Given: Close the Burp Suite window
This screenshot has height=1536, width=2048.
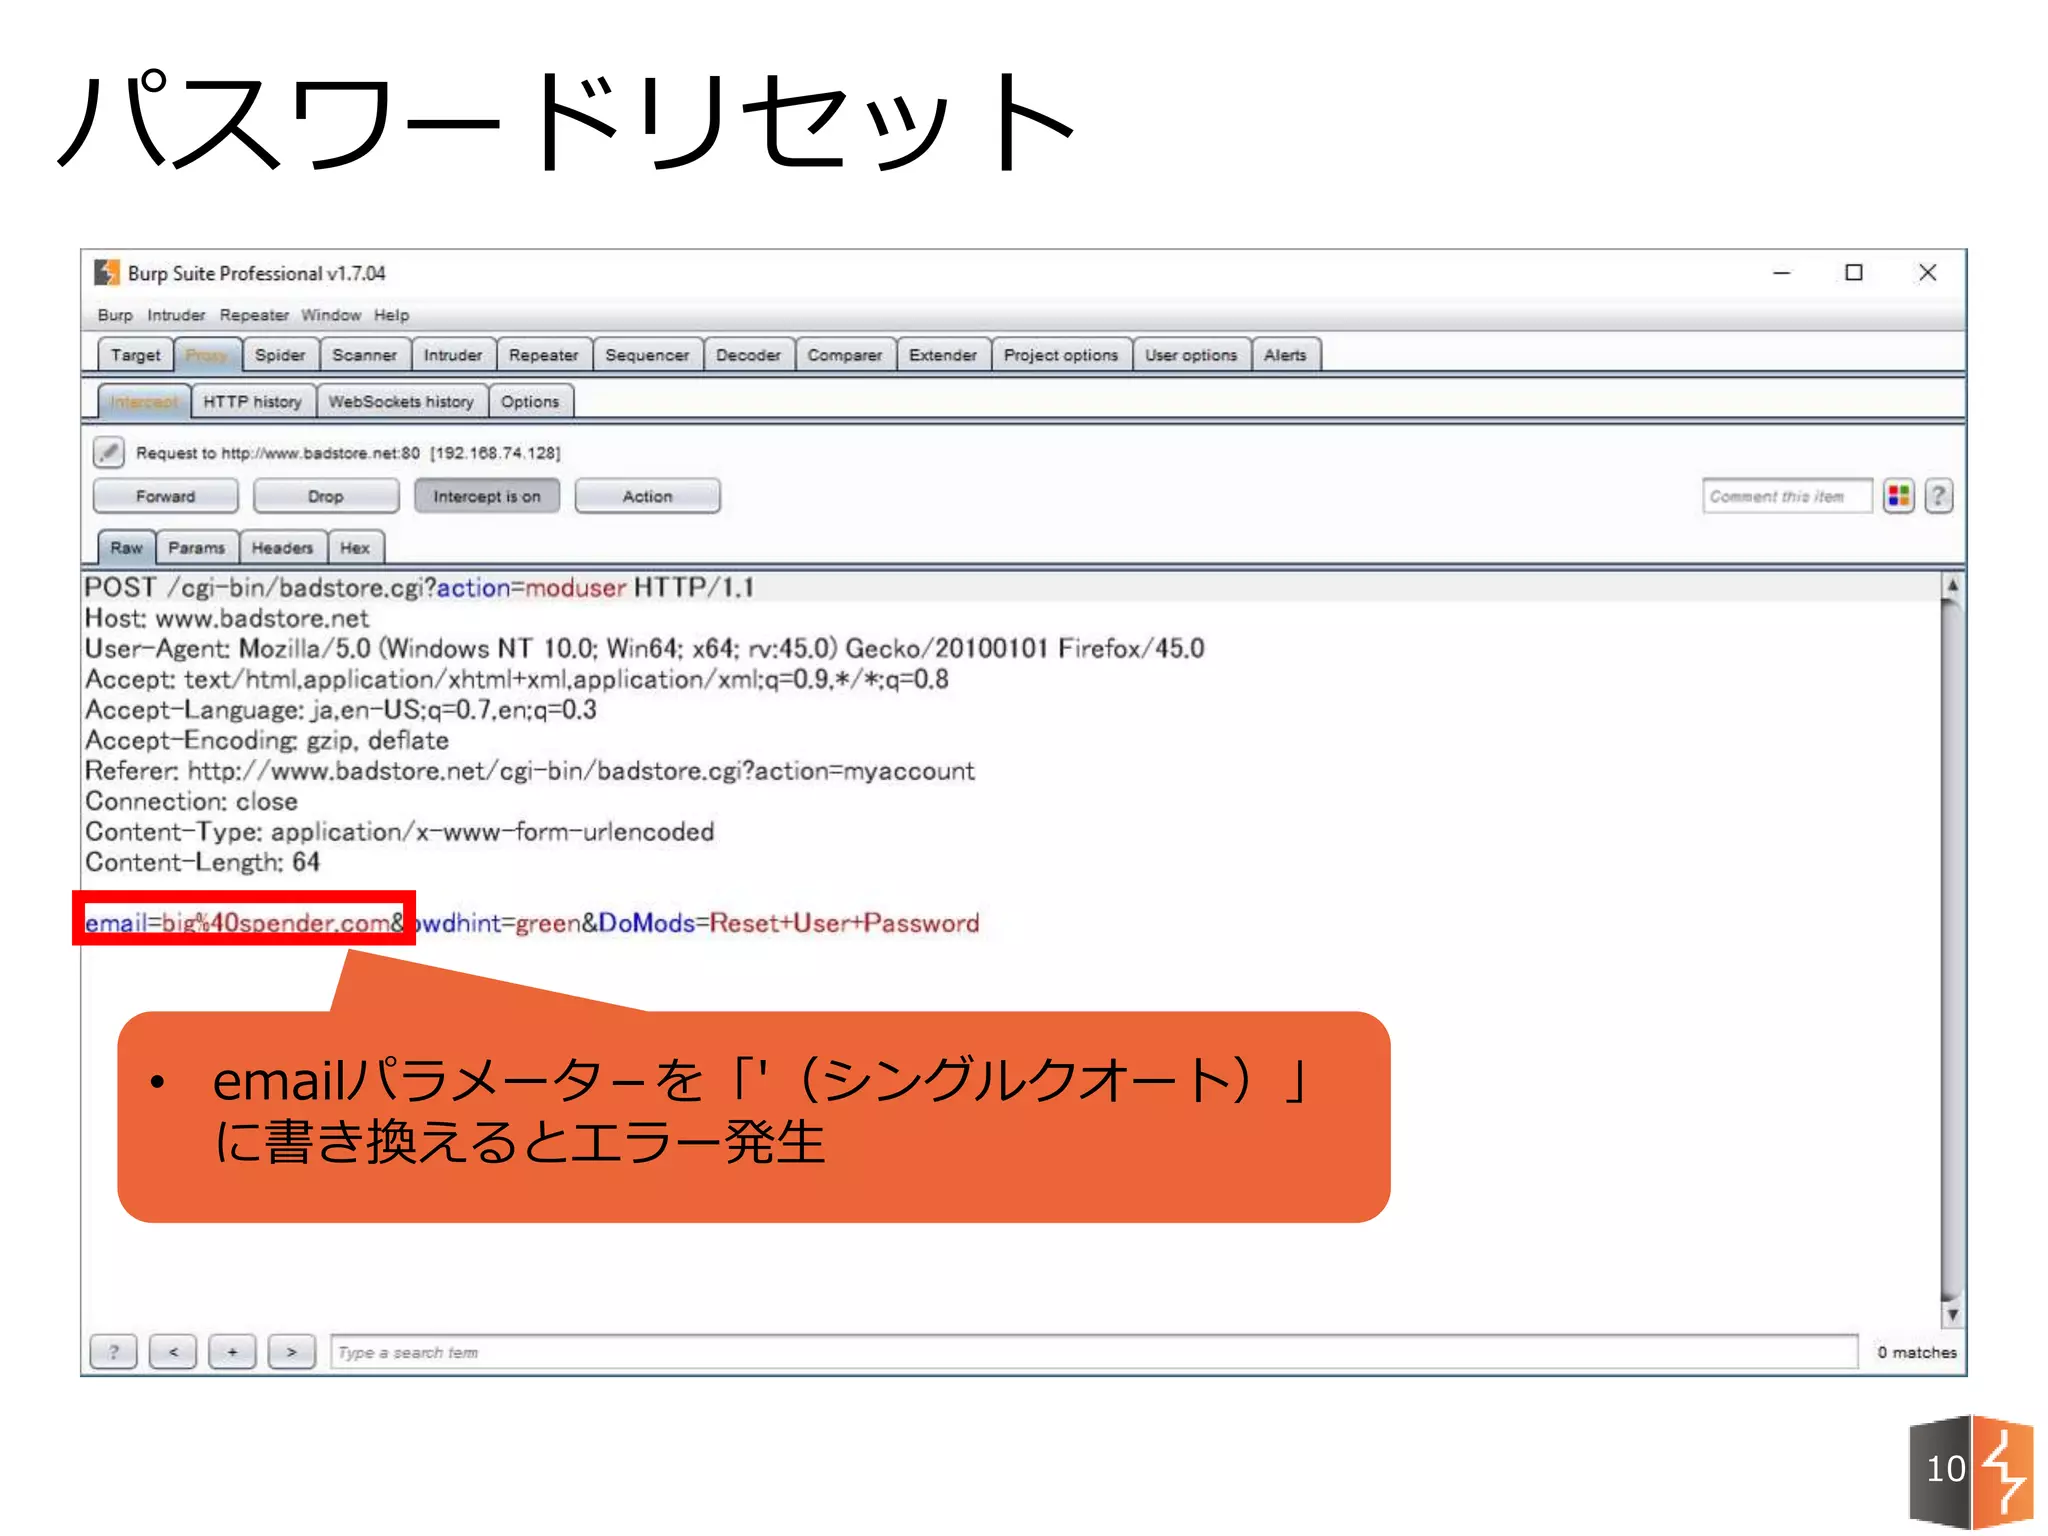Looking at the screenshot, I should pos(1927,273).
